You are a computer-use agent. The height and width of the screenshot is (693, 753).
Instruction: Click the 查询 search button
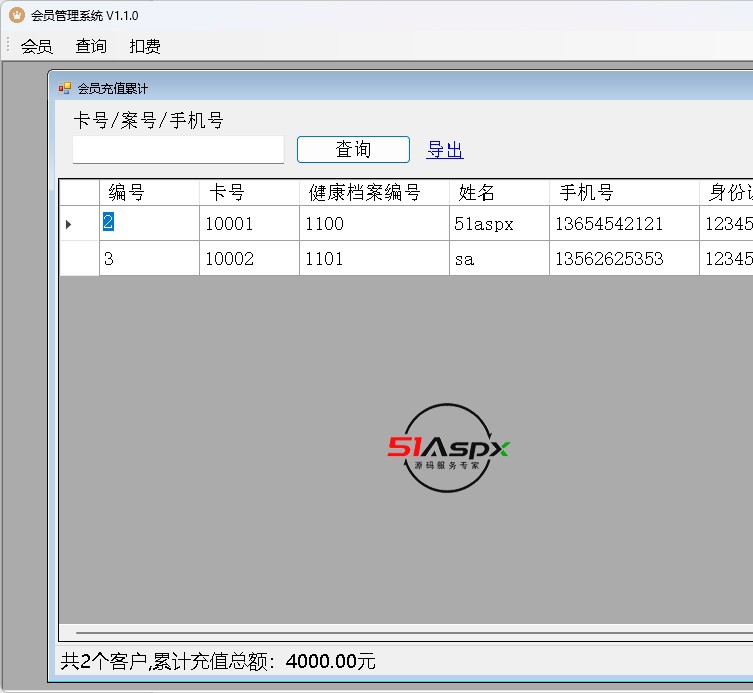(x=353, y=149)
